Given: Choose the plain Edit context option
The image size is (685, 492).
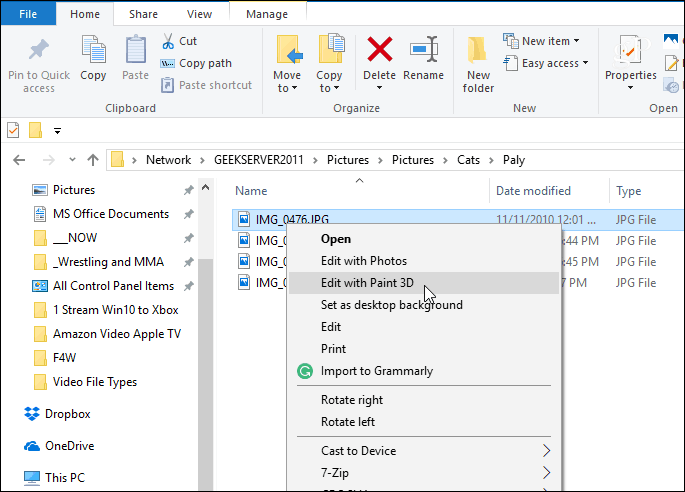Looking at the screenshot, I should (x=424, y=327).
